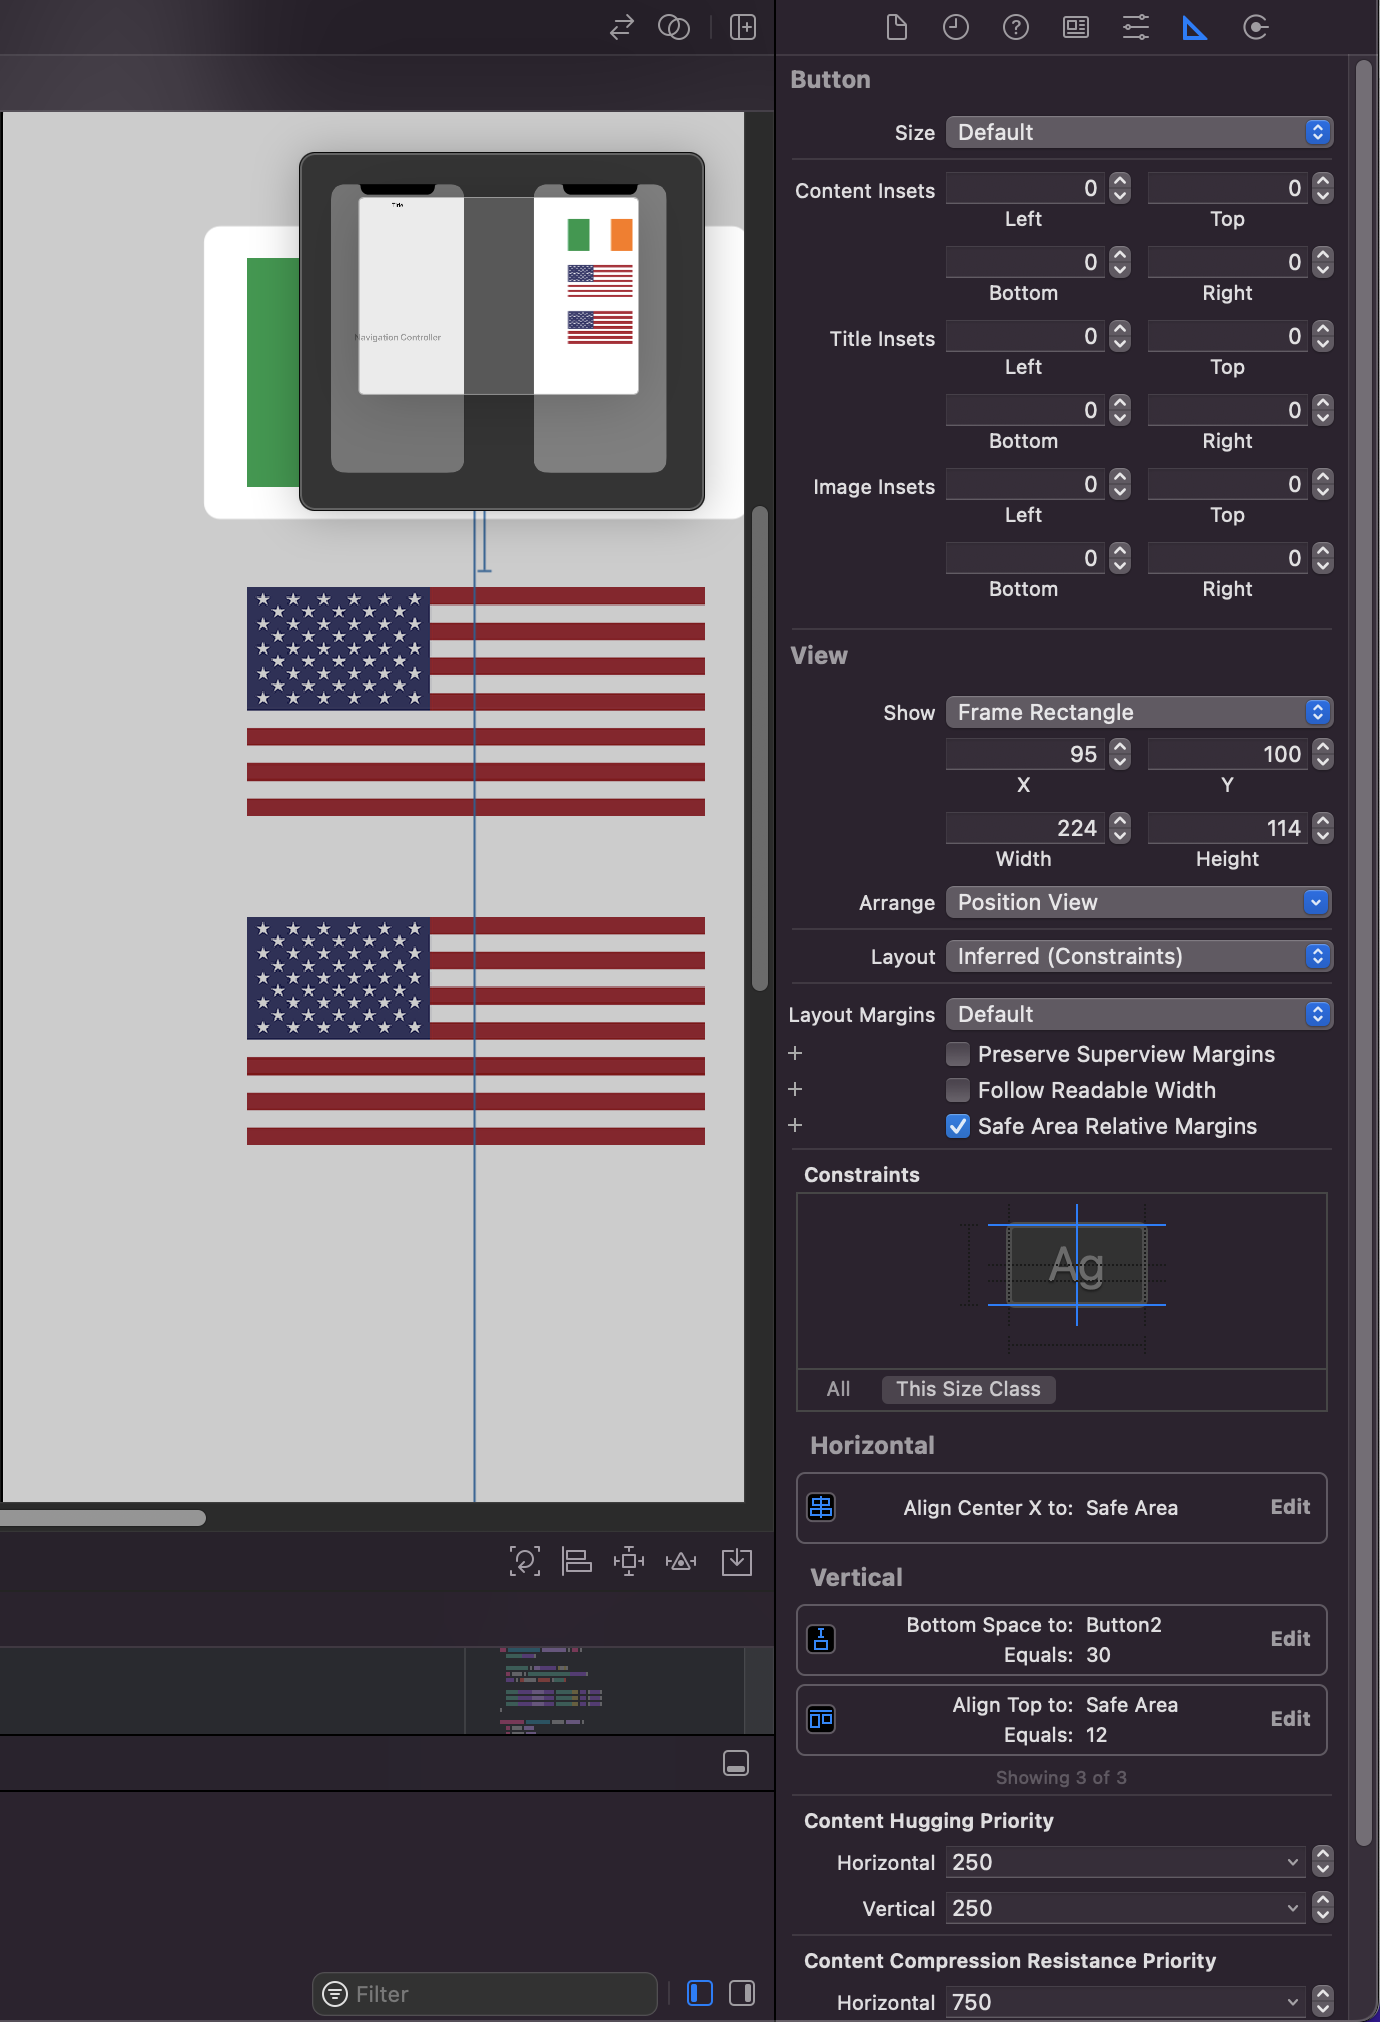Toggle the debug area visibility icon
The height and width of the screenshot is (2022, 1380).
pyautogui.click(x=736, y=1763)
